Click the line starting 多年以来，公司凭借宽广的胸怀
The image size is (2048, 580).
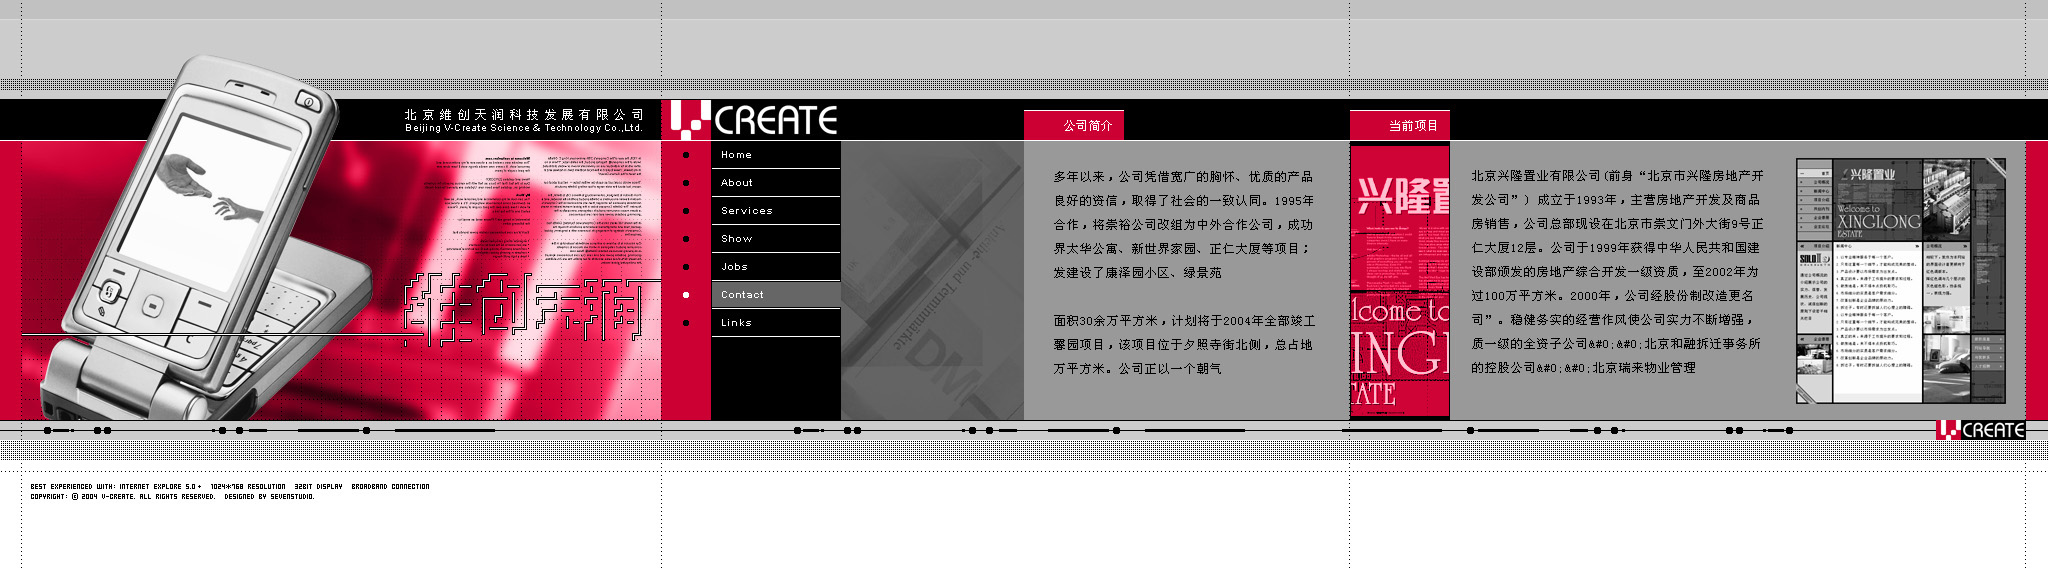(x=1183, y=177)
